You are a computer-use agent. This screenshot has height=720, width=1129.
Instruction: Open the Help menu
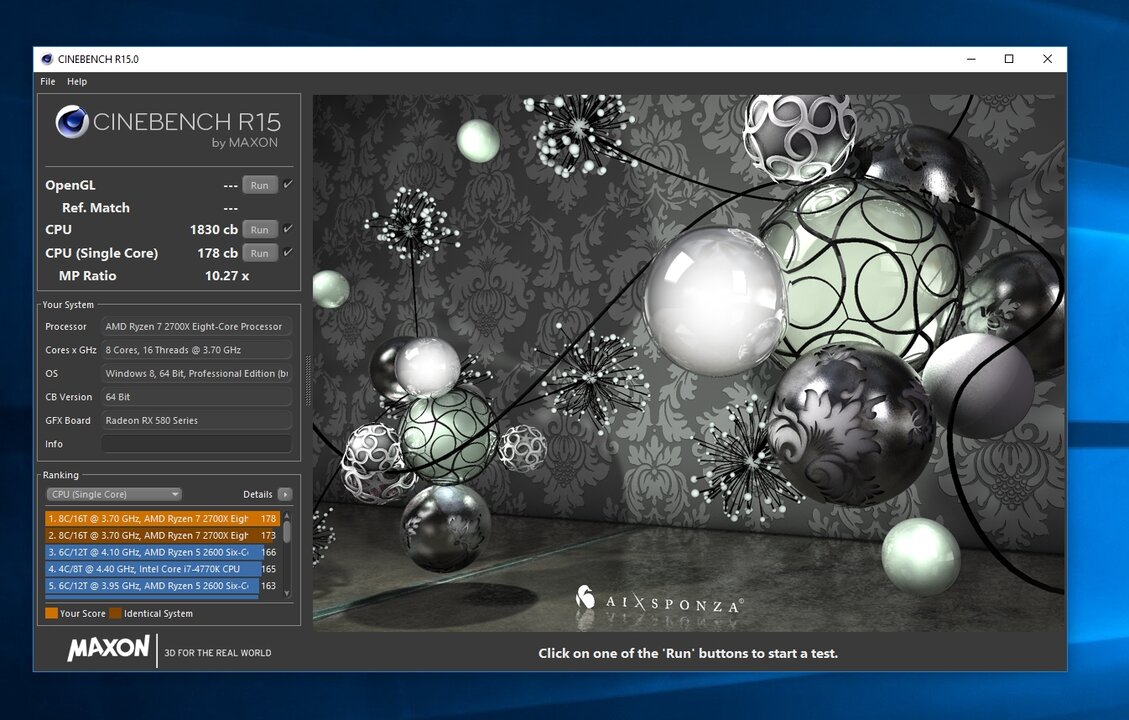[x=77, y=81]
